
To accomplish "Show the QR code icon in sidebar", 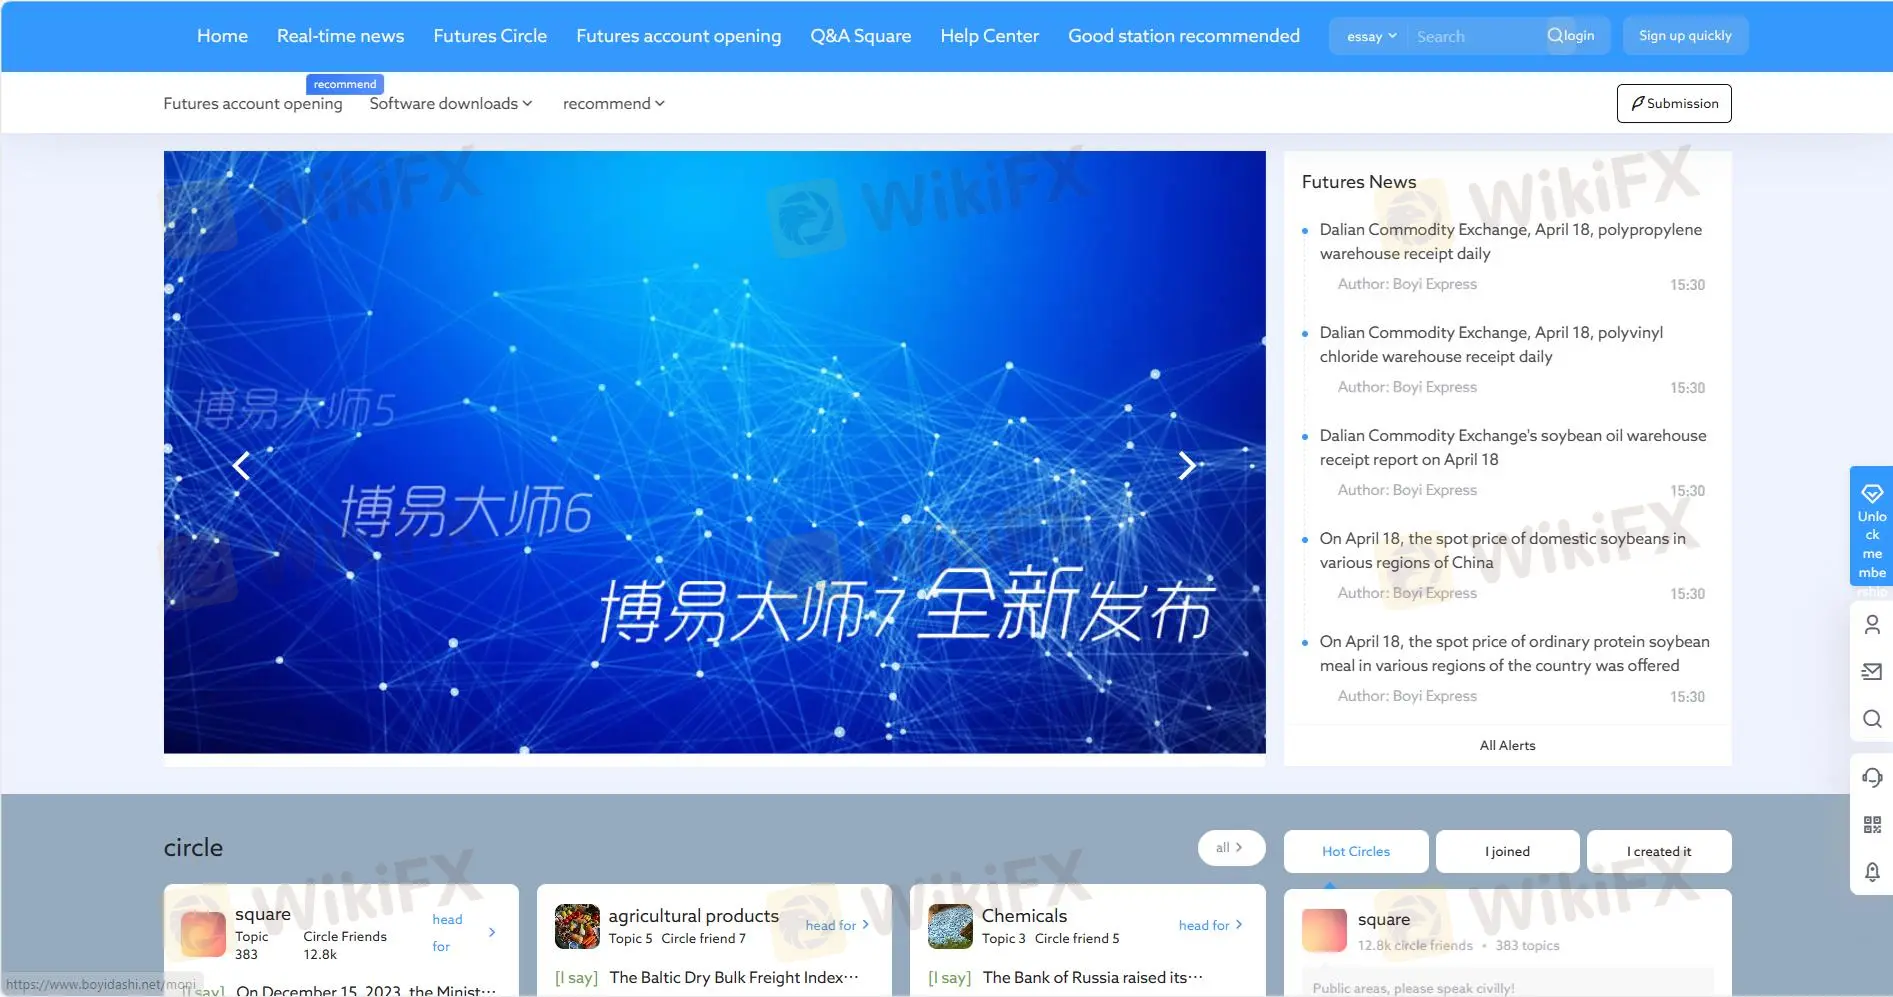I will 1872,825.
